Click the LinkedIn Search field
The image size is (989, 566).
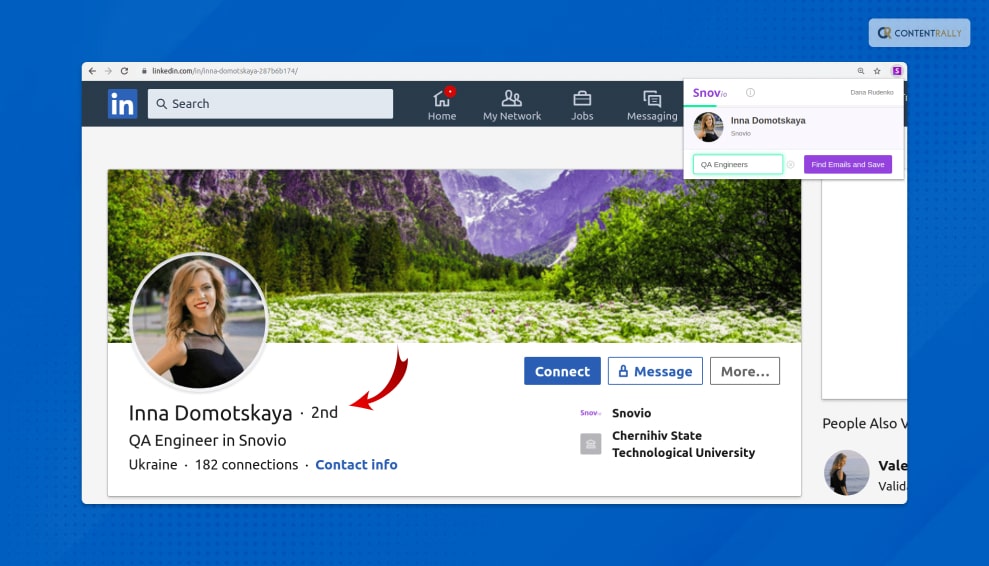(270, 103)
